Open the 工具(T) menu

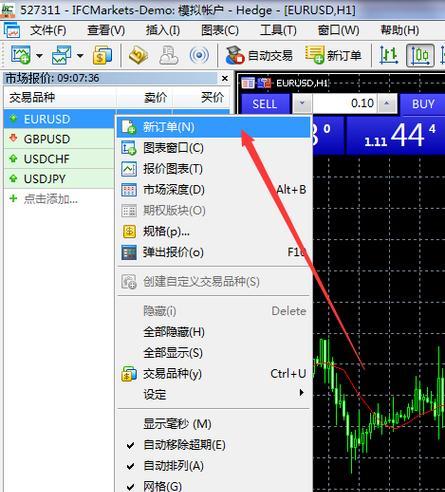point(278,30)
